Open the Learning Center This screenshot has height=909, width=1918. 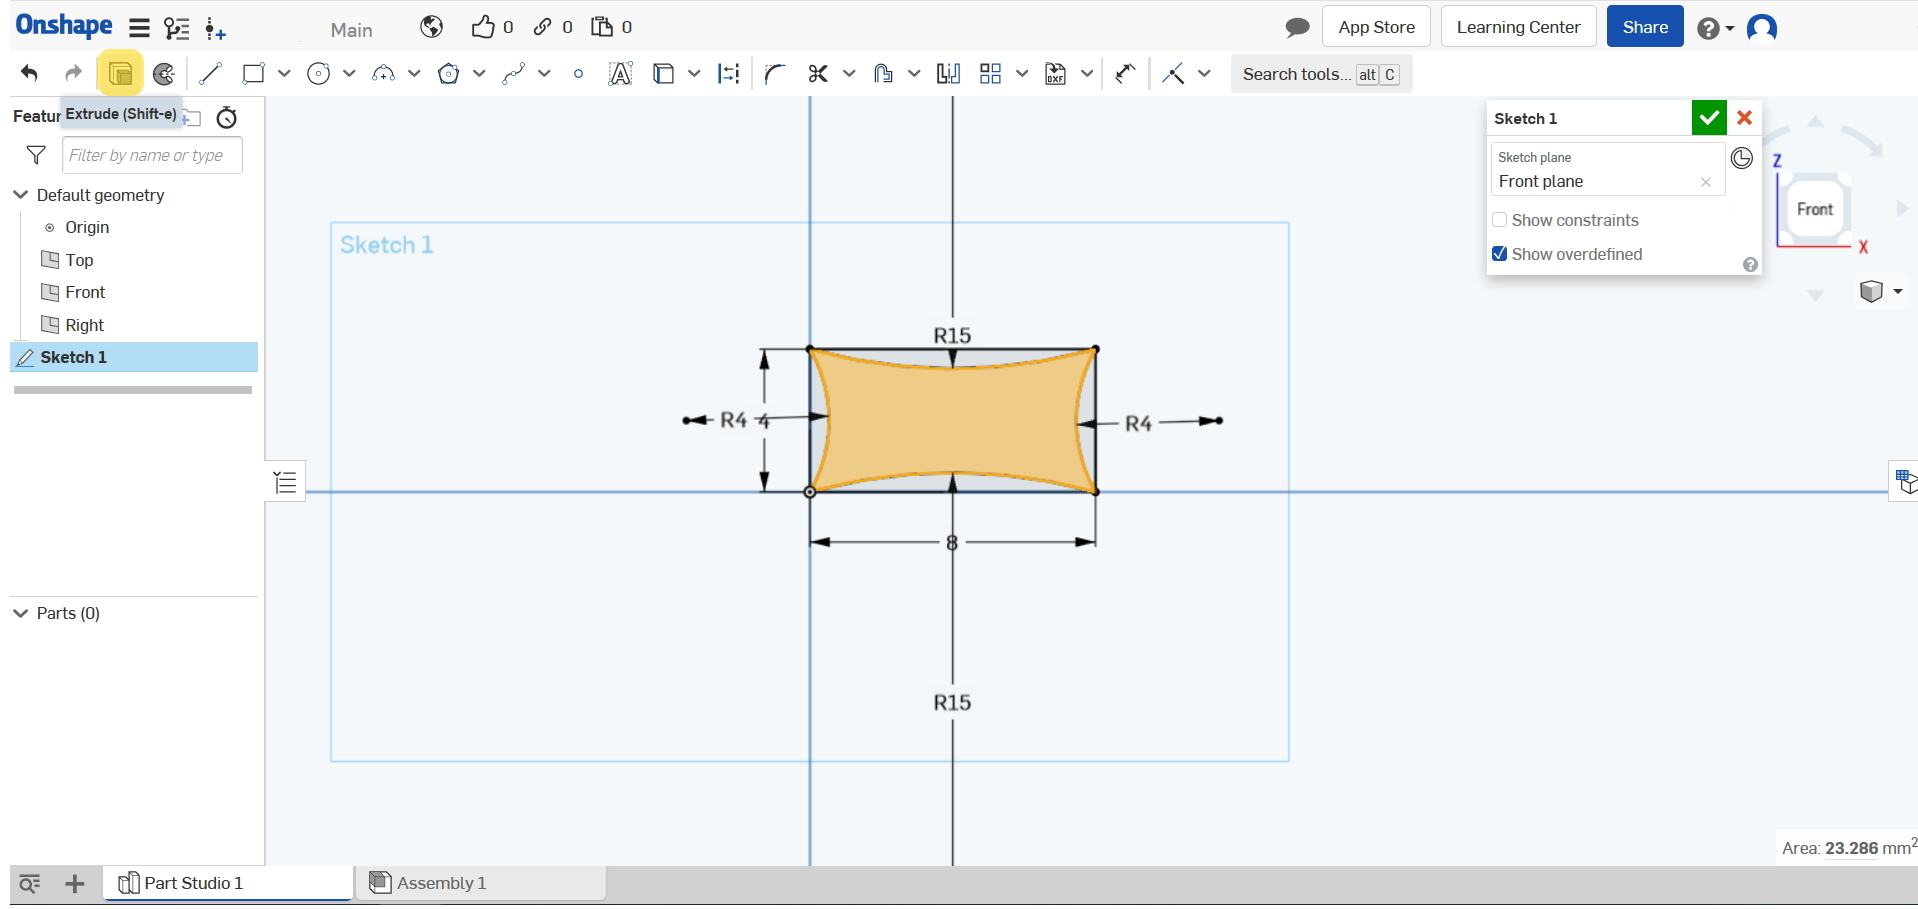[1517, 27]
